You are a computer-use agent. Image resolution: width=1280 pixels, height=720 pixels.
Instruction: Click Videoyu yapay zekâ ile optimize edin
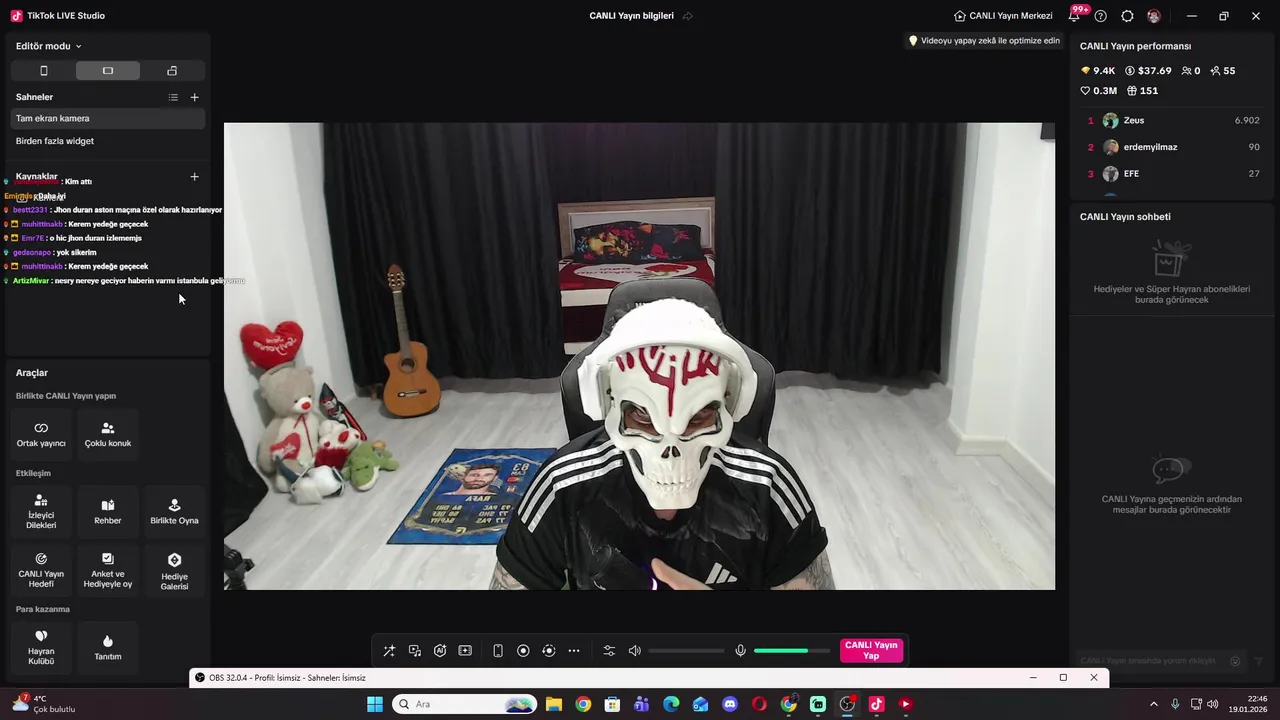coord(984,41)
